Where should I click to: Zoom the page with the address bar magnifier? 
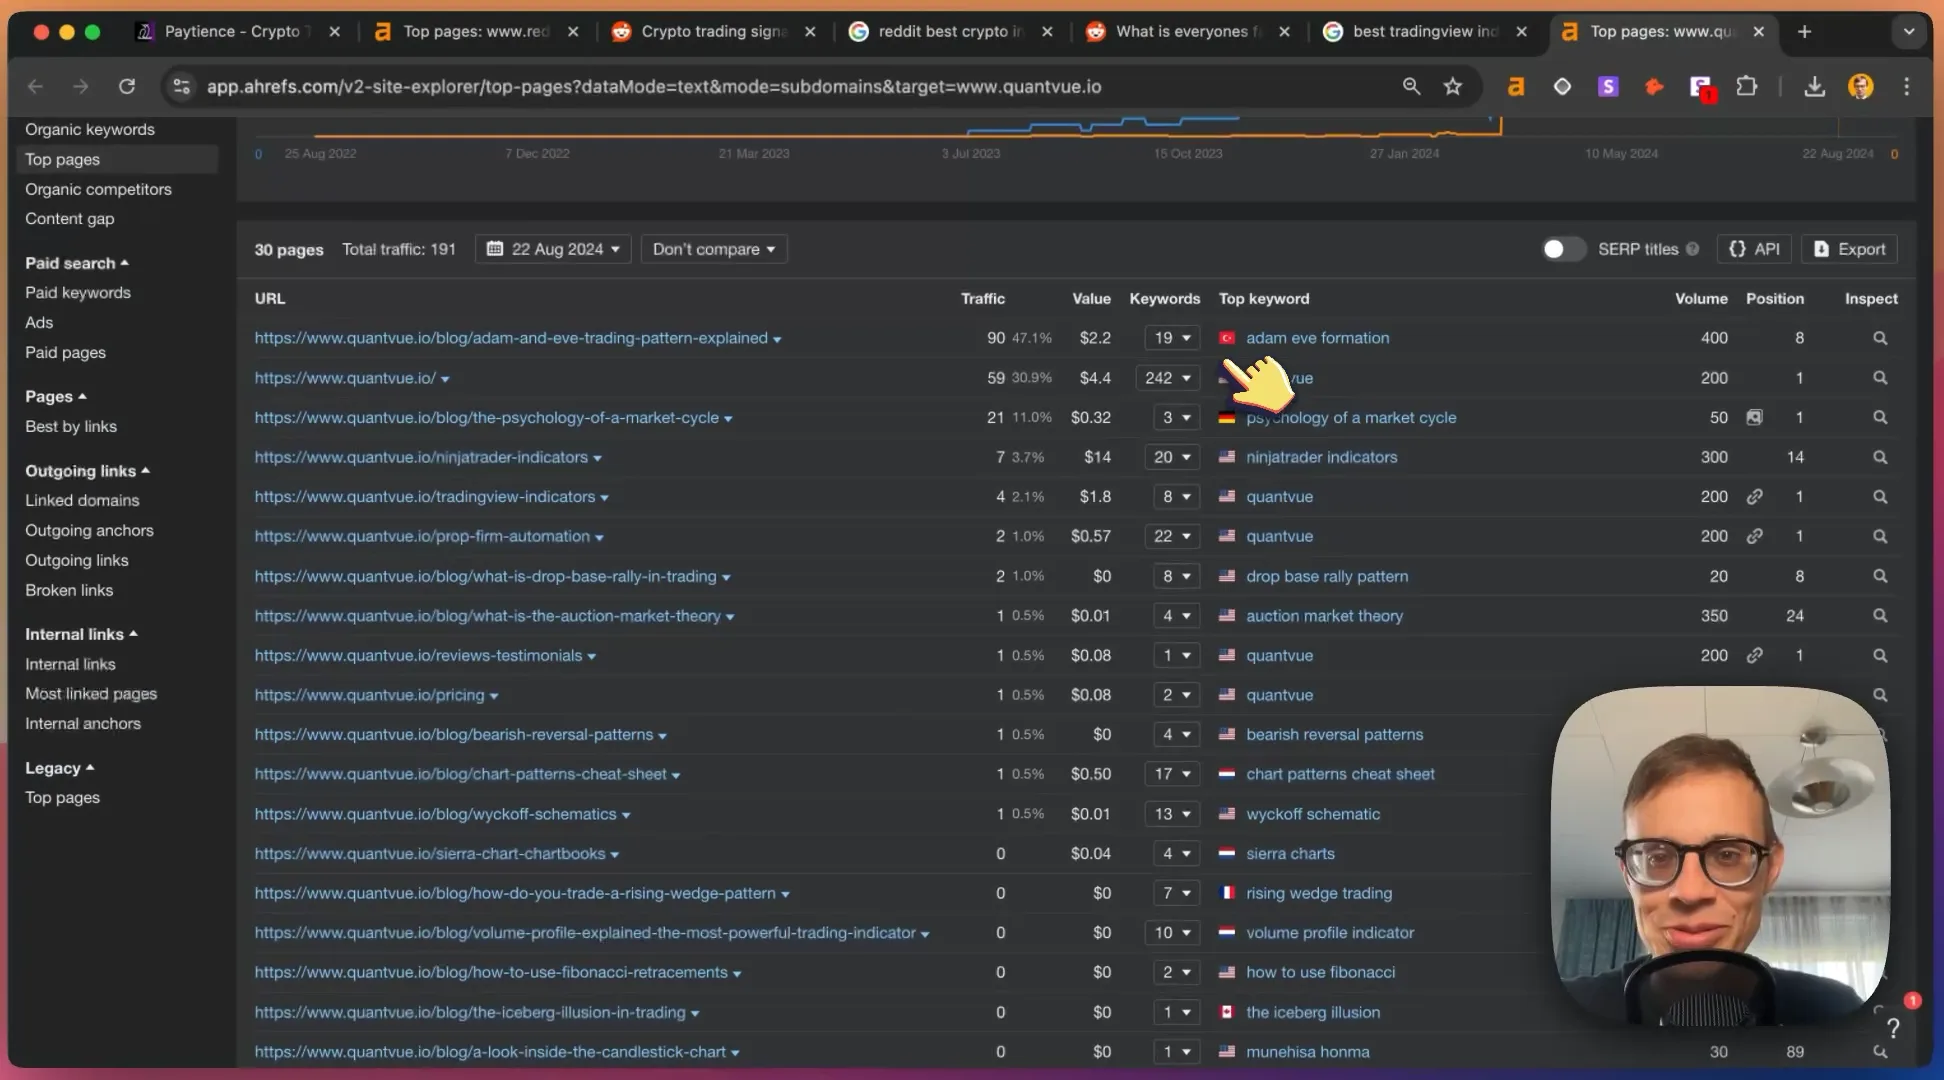point(1411,87)
